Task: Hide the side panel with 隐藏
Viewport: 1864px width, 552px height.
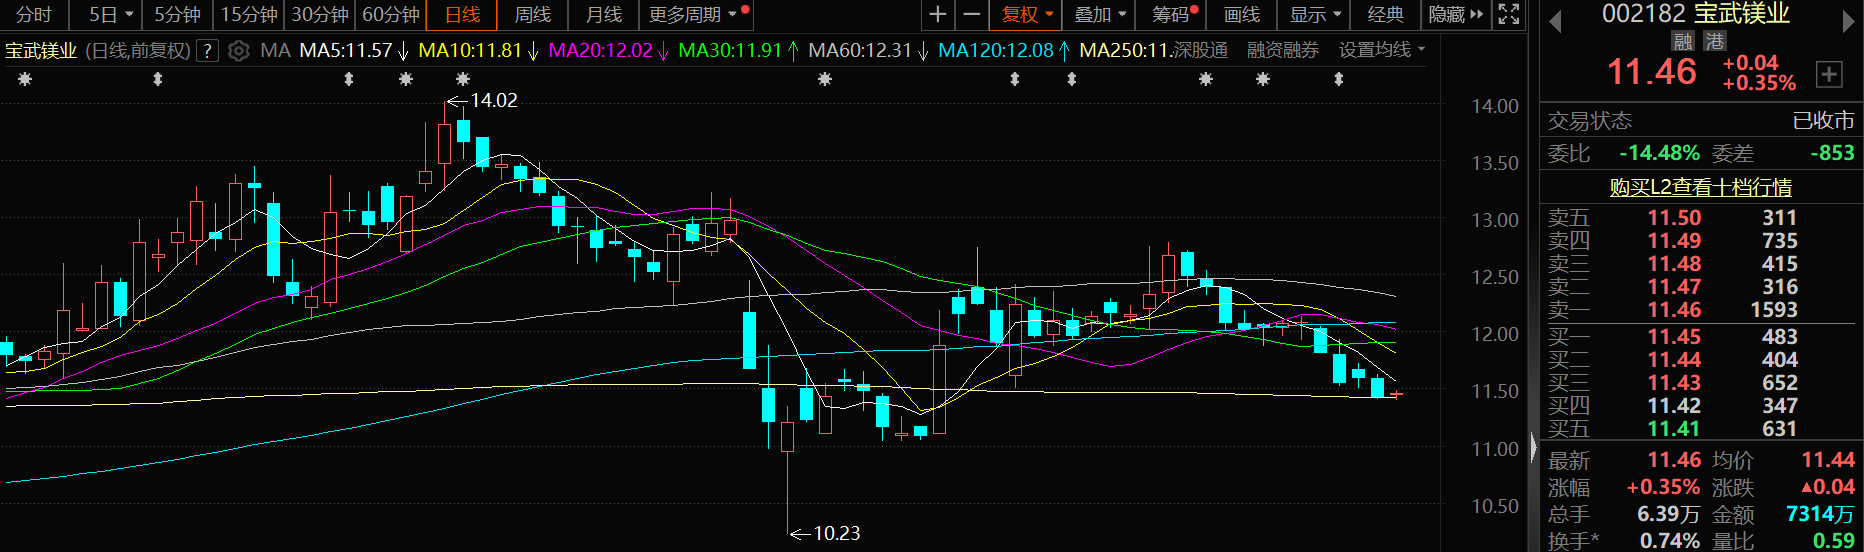Action: (x=1455, y=15)
